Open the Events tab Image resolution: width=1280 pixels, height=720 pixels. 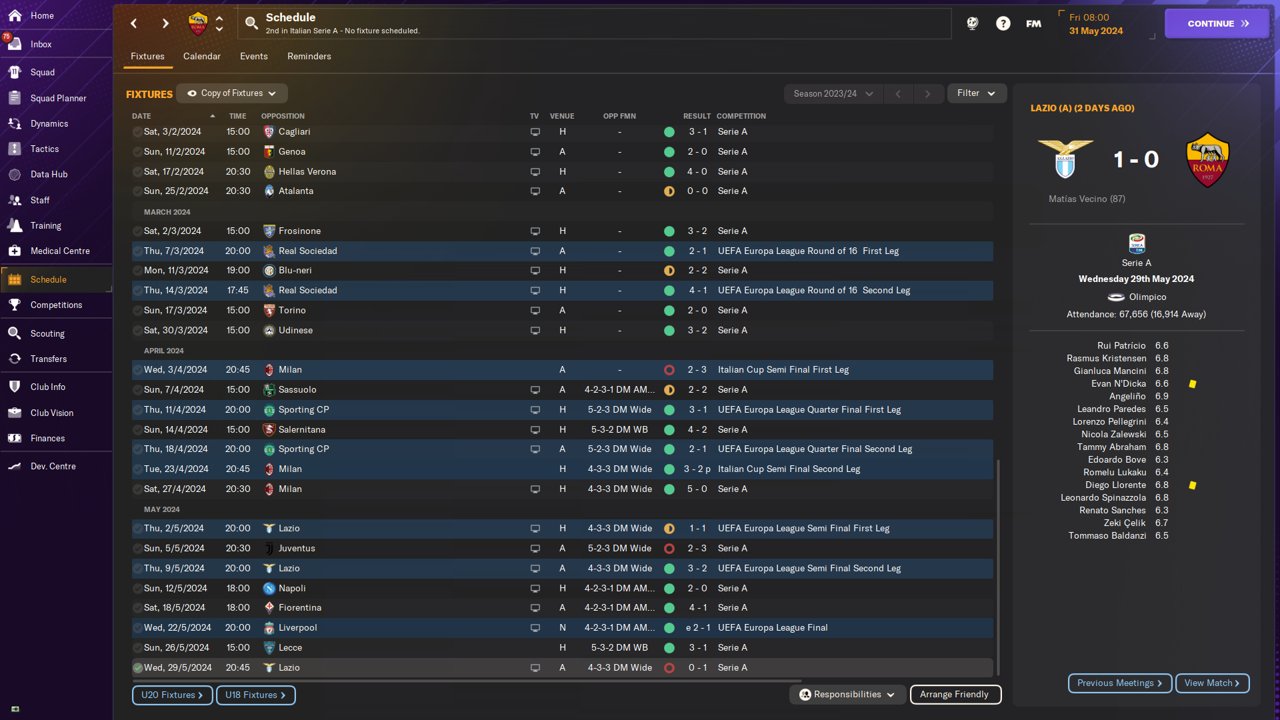(254, 56)
